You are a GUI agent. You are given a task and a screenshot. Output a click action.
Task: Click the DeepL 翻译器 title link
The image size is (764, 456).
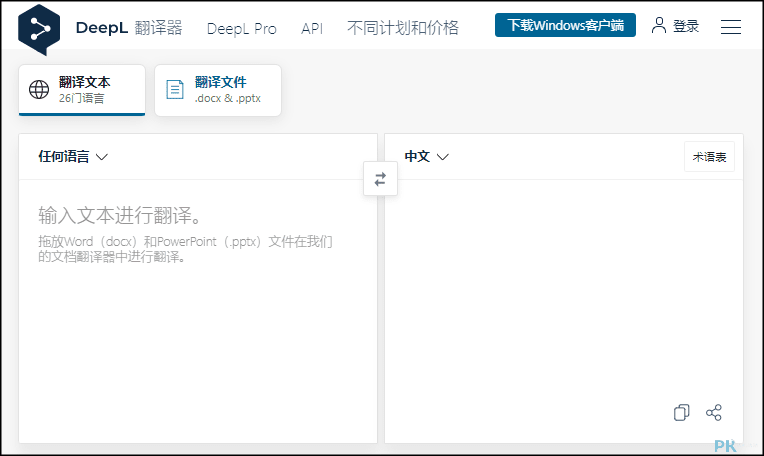point(129,28)
